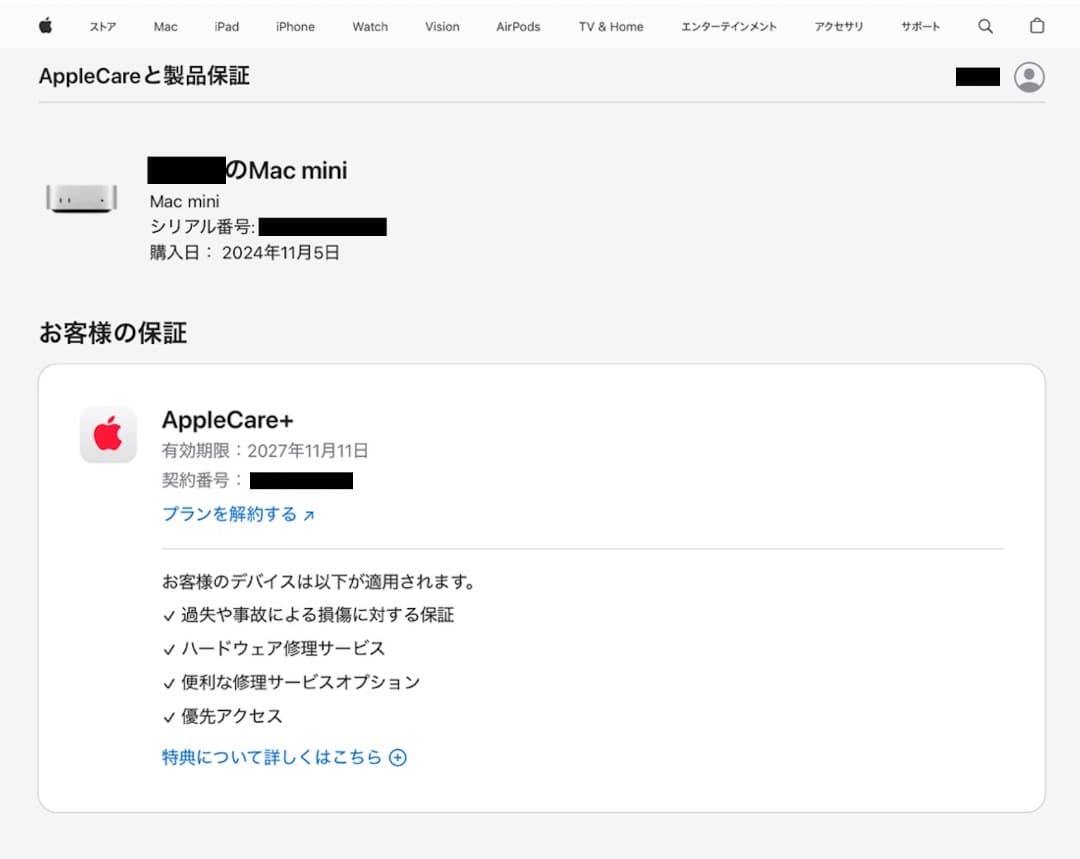The image size is (1080, 859).
Task: Click the account profile icon near AppleCareと製品保証
Action: click(1029, 76)
